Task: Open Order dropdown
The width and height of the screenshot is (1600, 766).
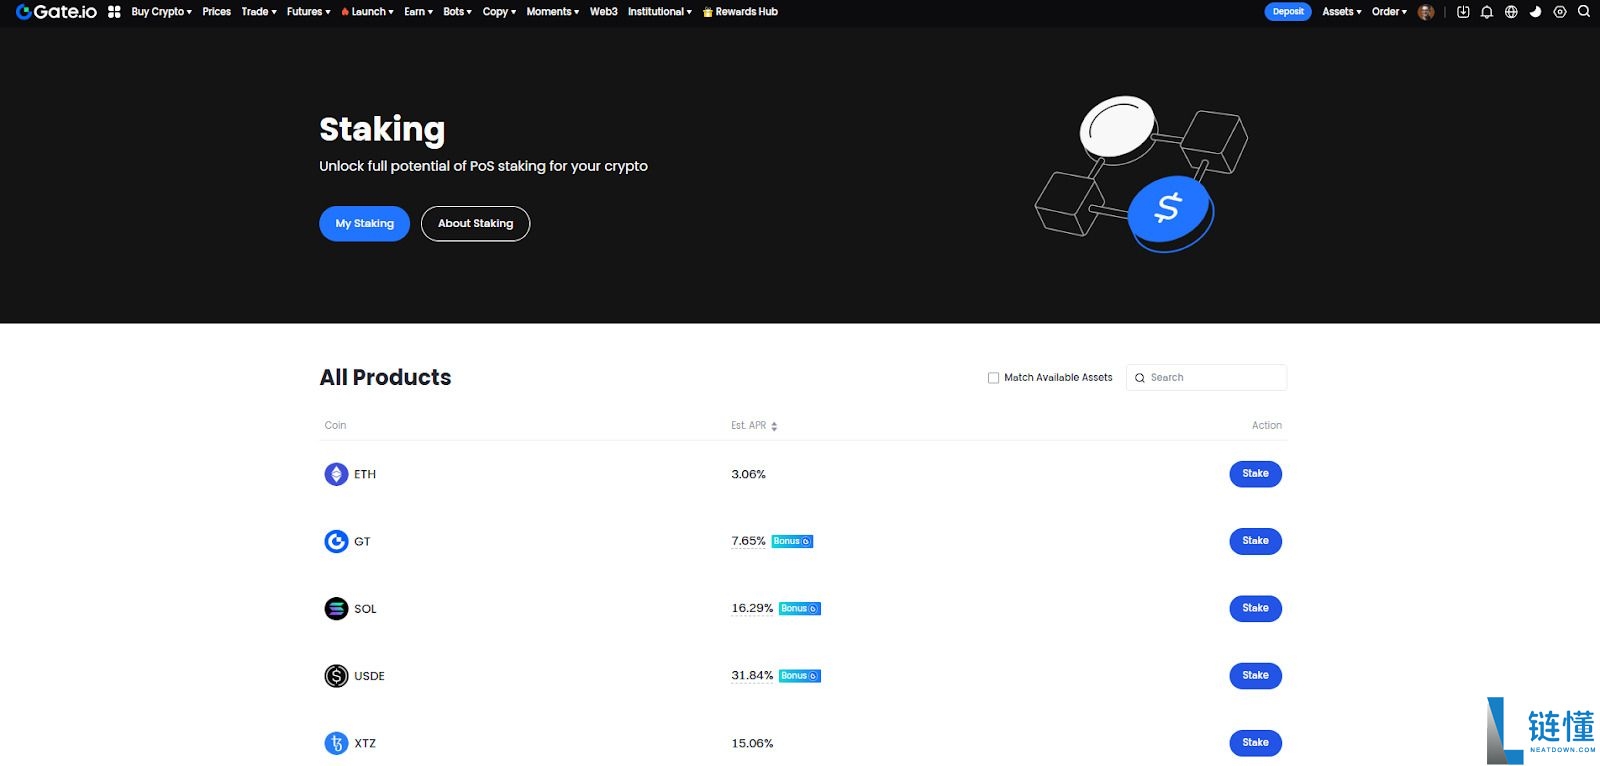Action: (1389, 12)
